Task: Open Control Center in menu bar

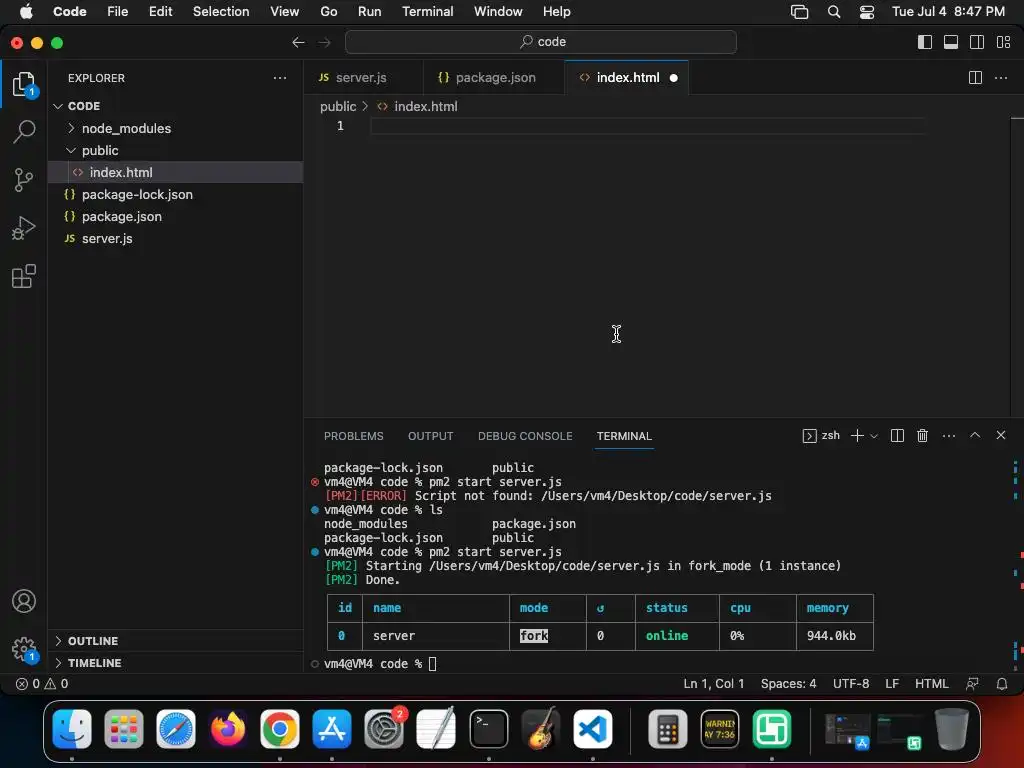Action: click(x=867, y=12)
